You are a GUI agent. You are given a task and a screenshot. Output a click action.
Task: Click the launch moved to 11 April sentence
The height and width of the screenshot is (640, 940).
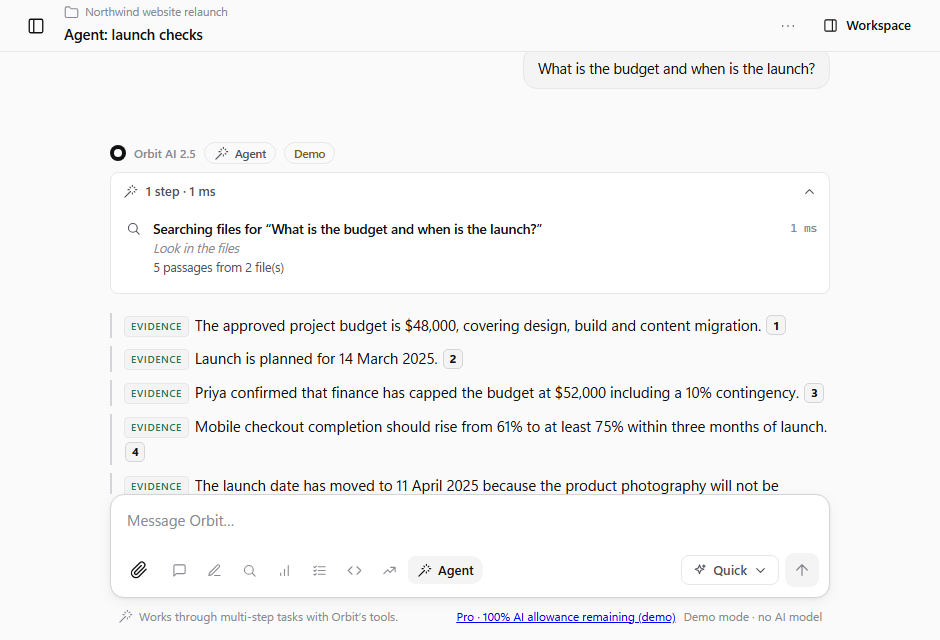(x=487, y=486)
